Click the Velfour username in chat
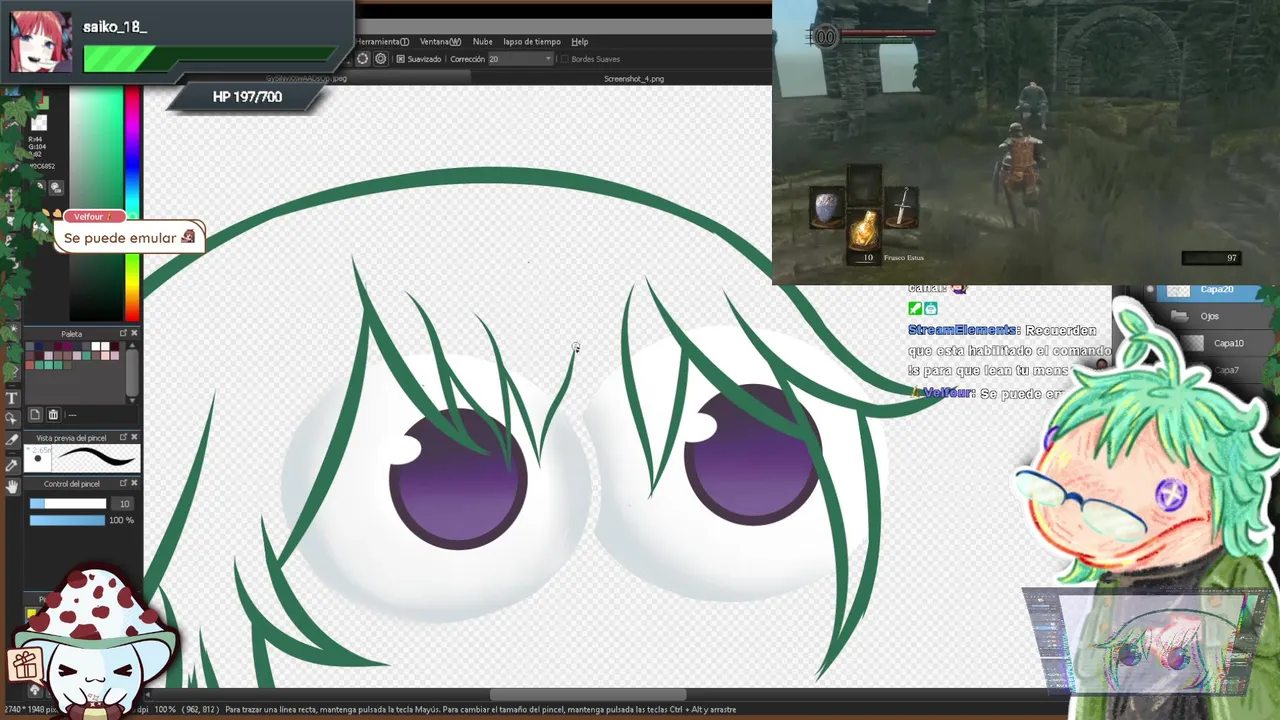 point(948,393)
